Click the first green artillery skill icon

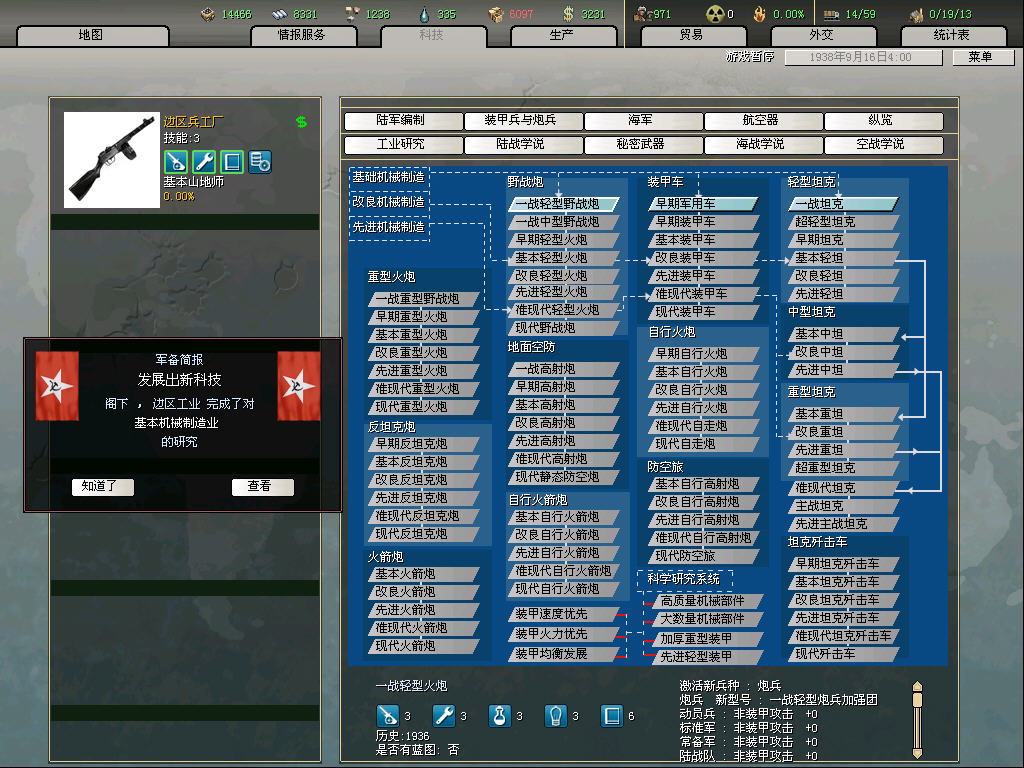pos(176,162)
